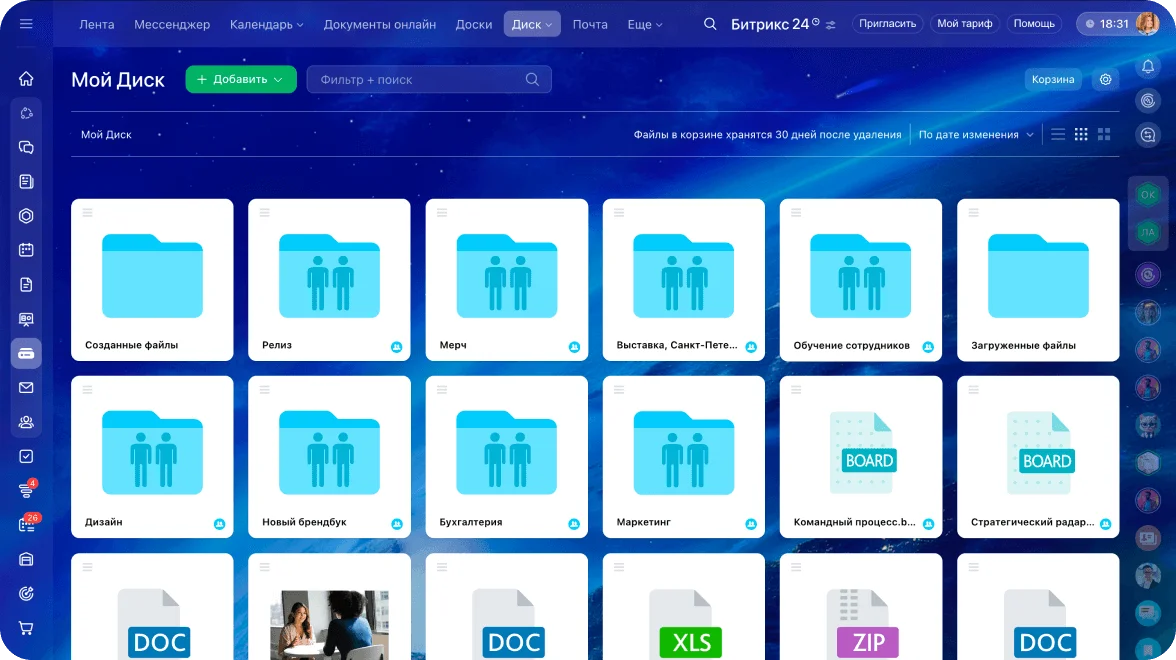
Task: Expand the Еще menu in top bar
Action: [x=645, y=24]
